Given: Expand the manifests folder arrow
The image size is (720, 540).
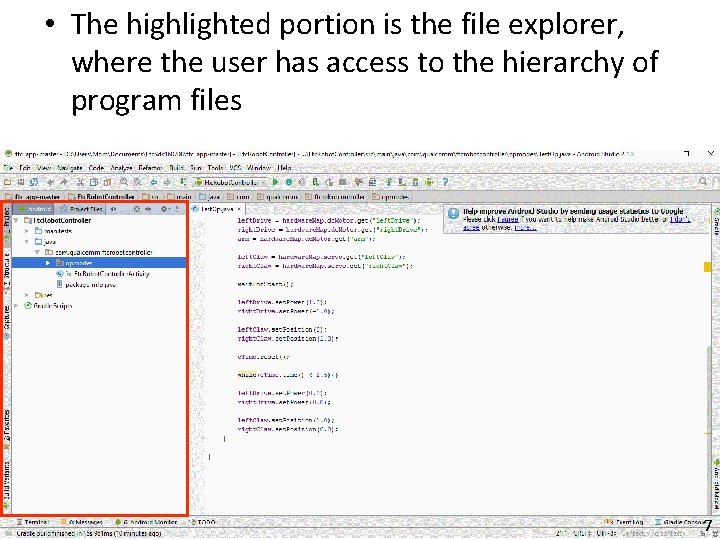Looking at the screenshot, I should tap(27, 231).
